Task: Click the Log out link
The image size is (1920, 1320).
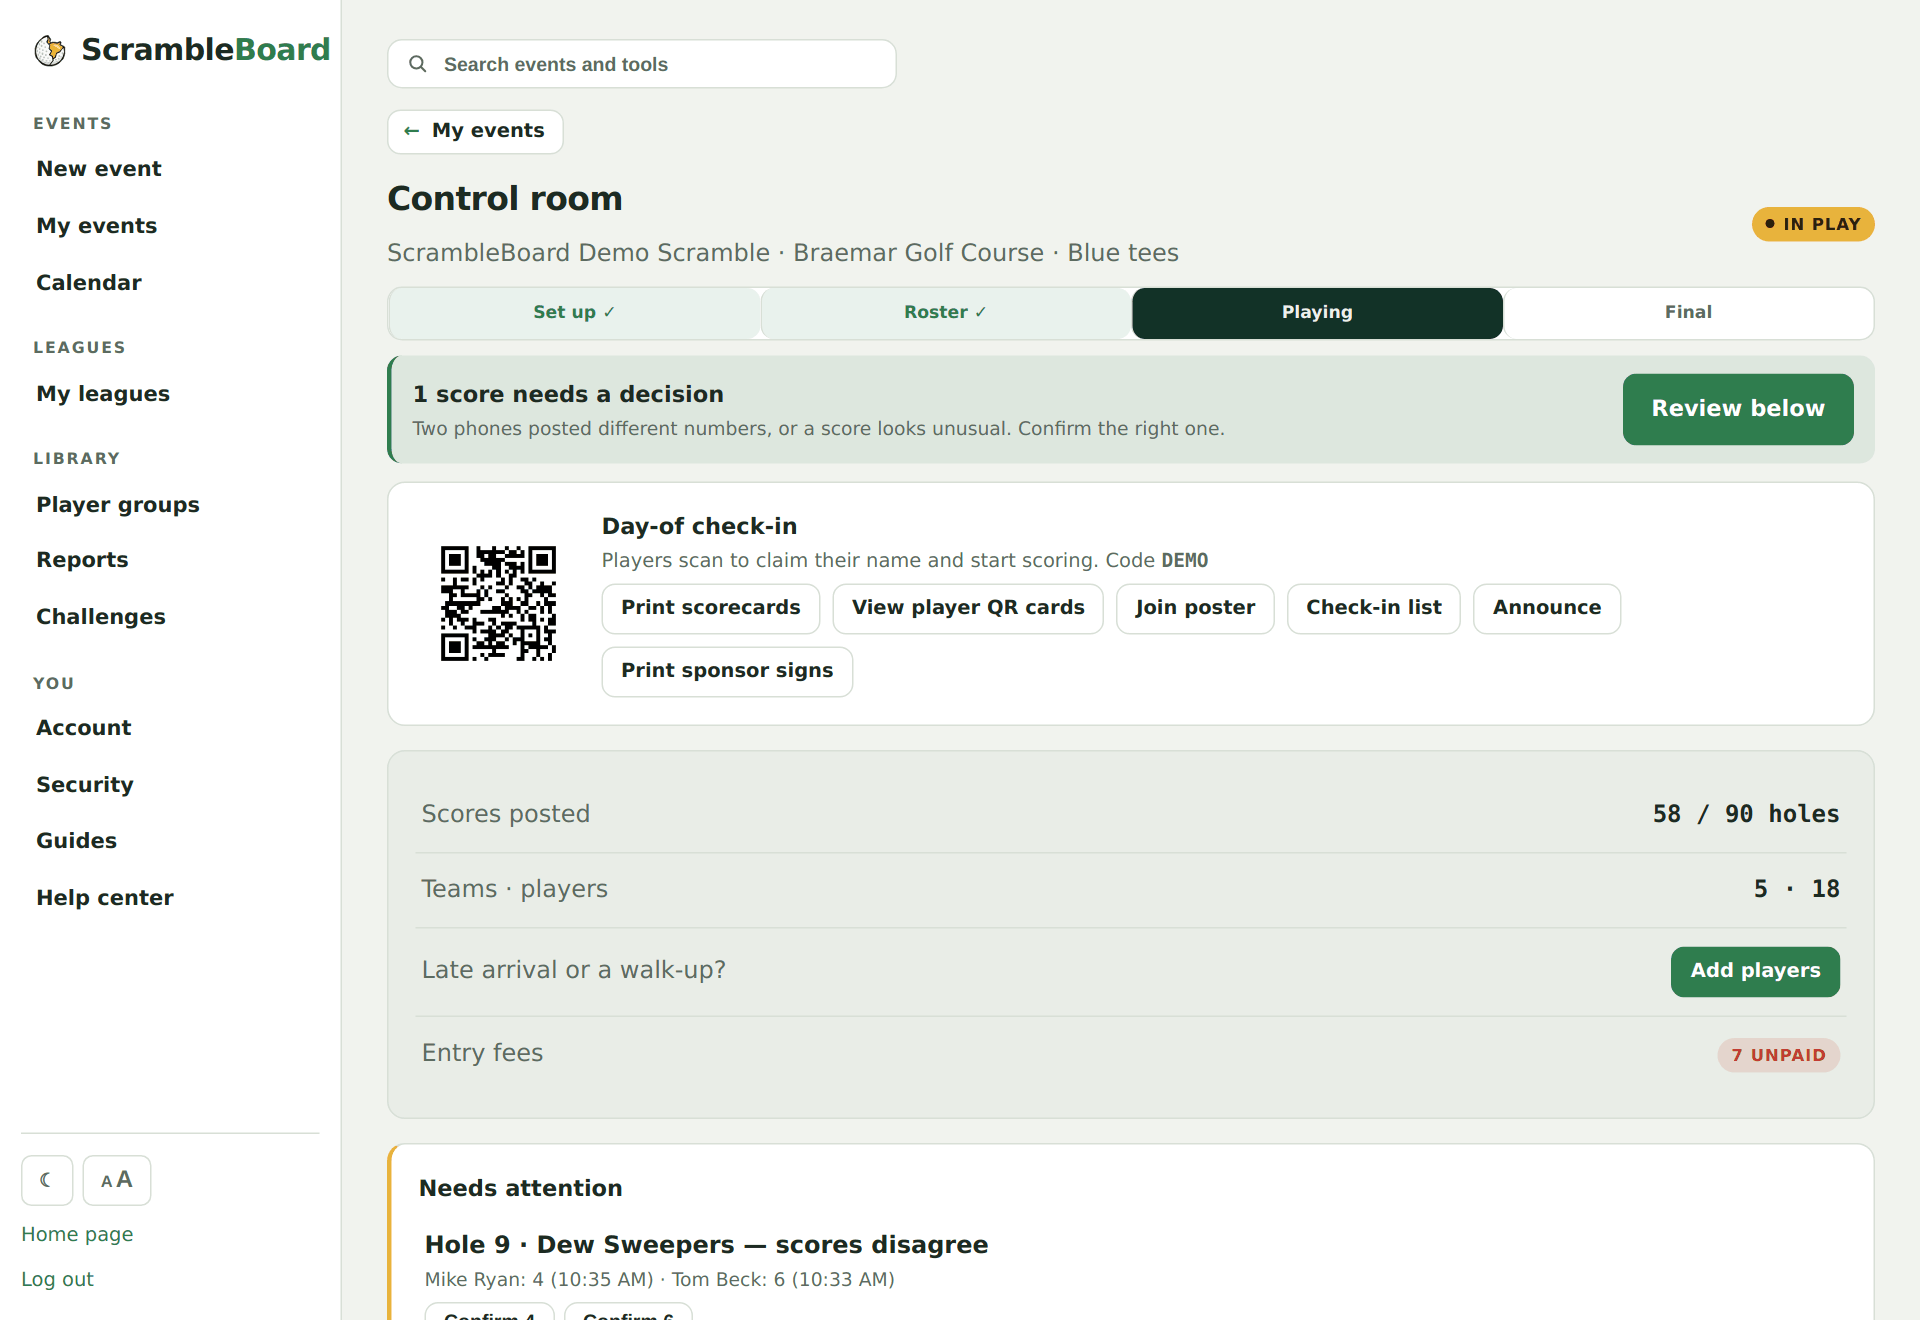Action: (x=57, y=1279)
